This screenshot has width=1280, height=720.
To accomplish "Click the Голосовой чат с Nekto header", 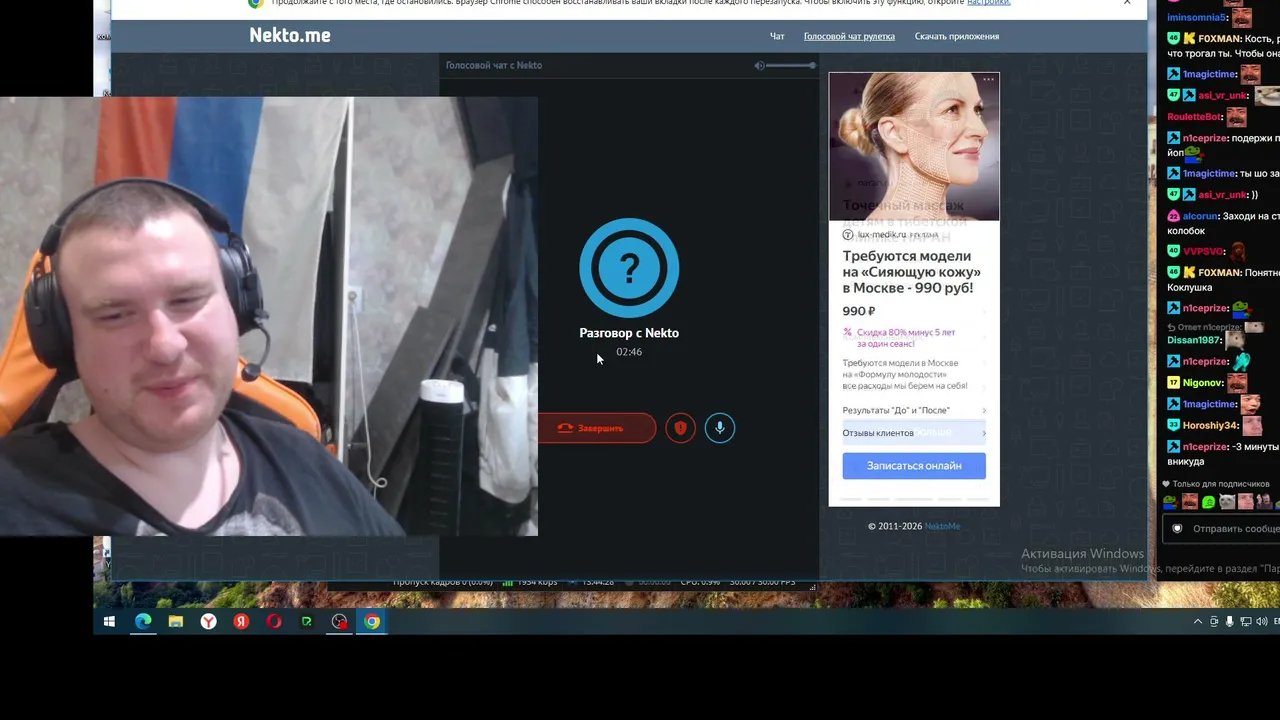I will [x=494, y=65].
